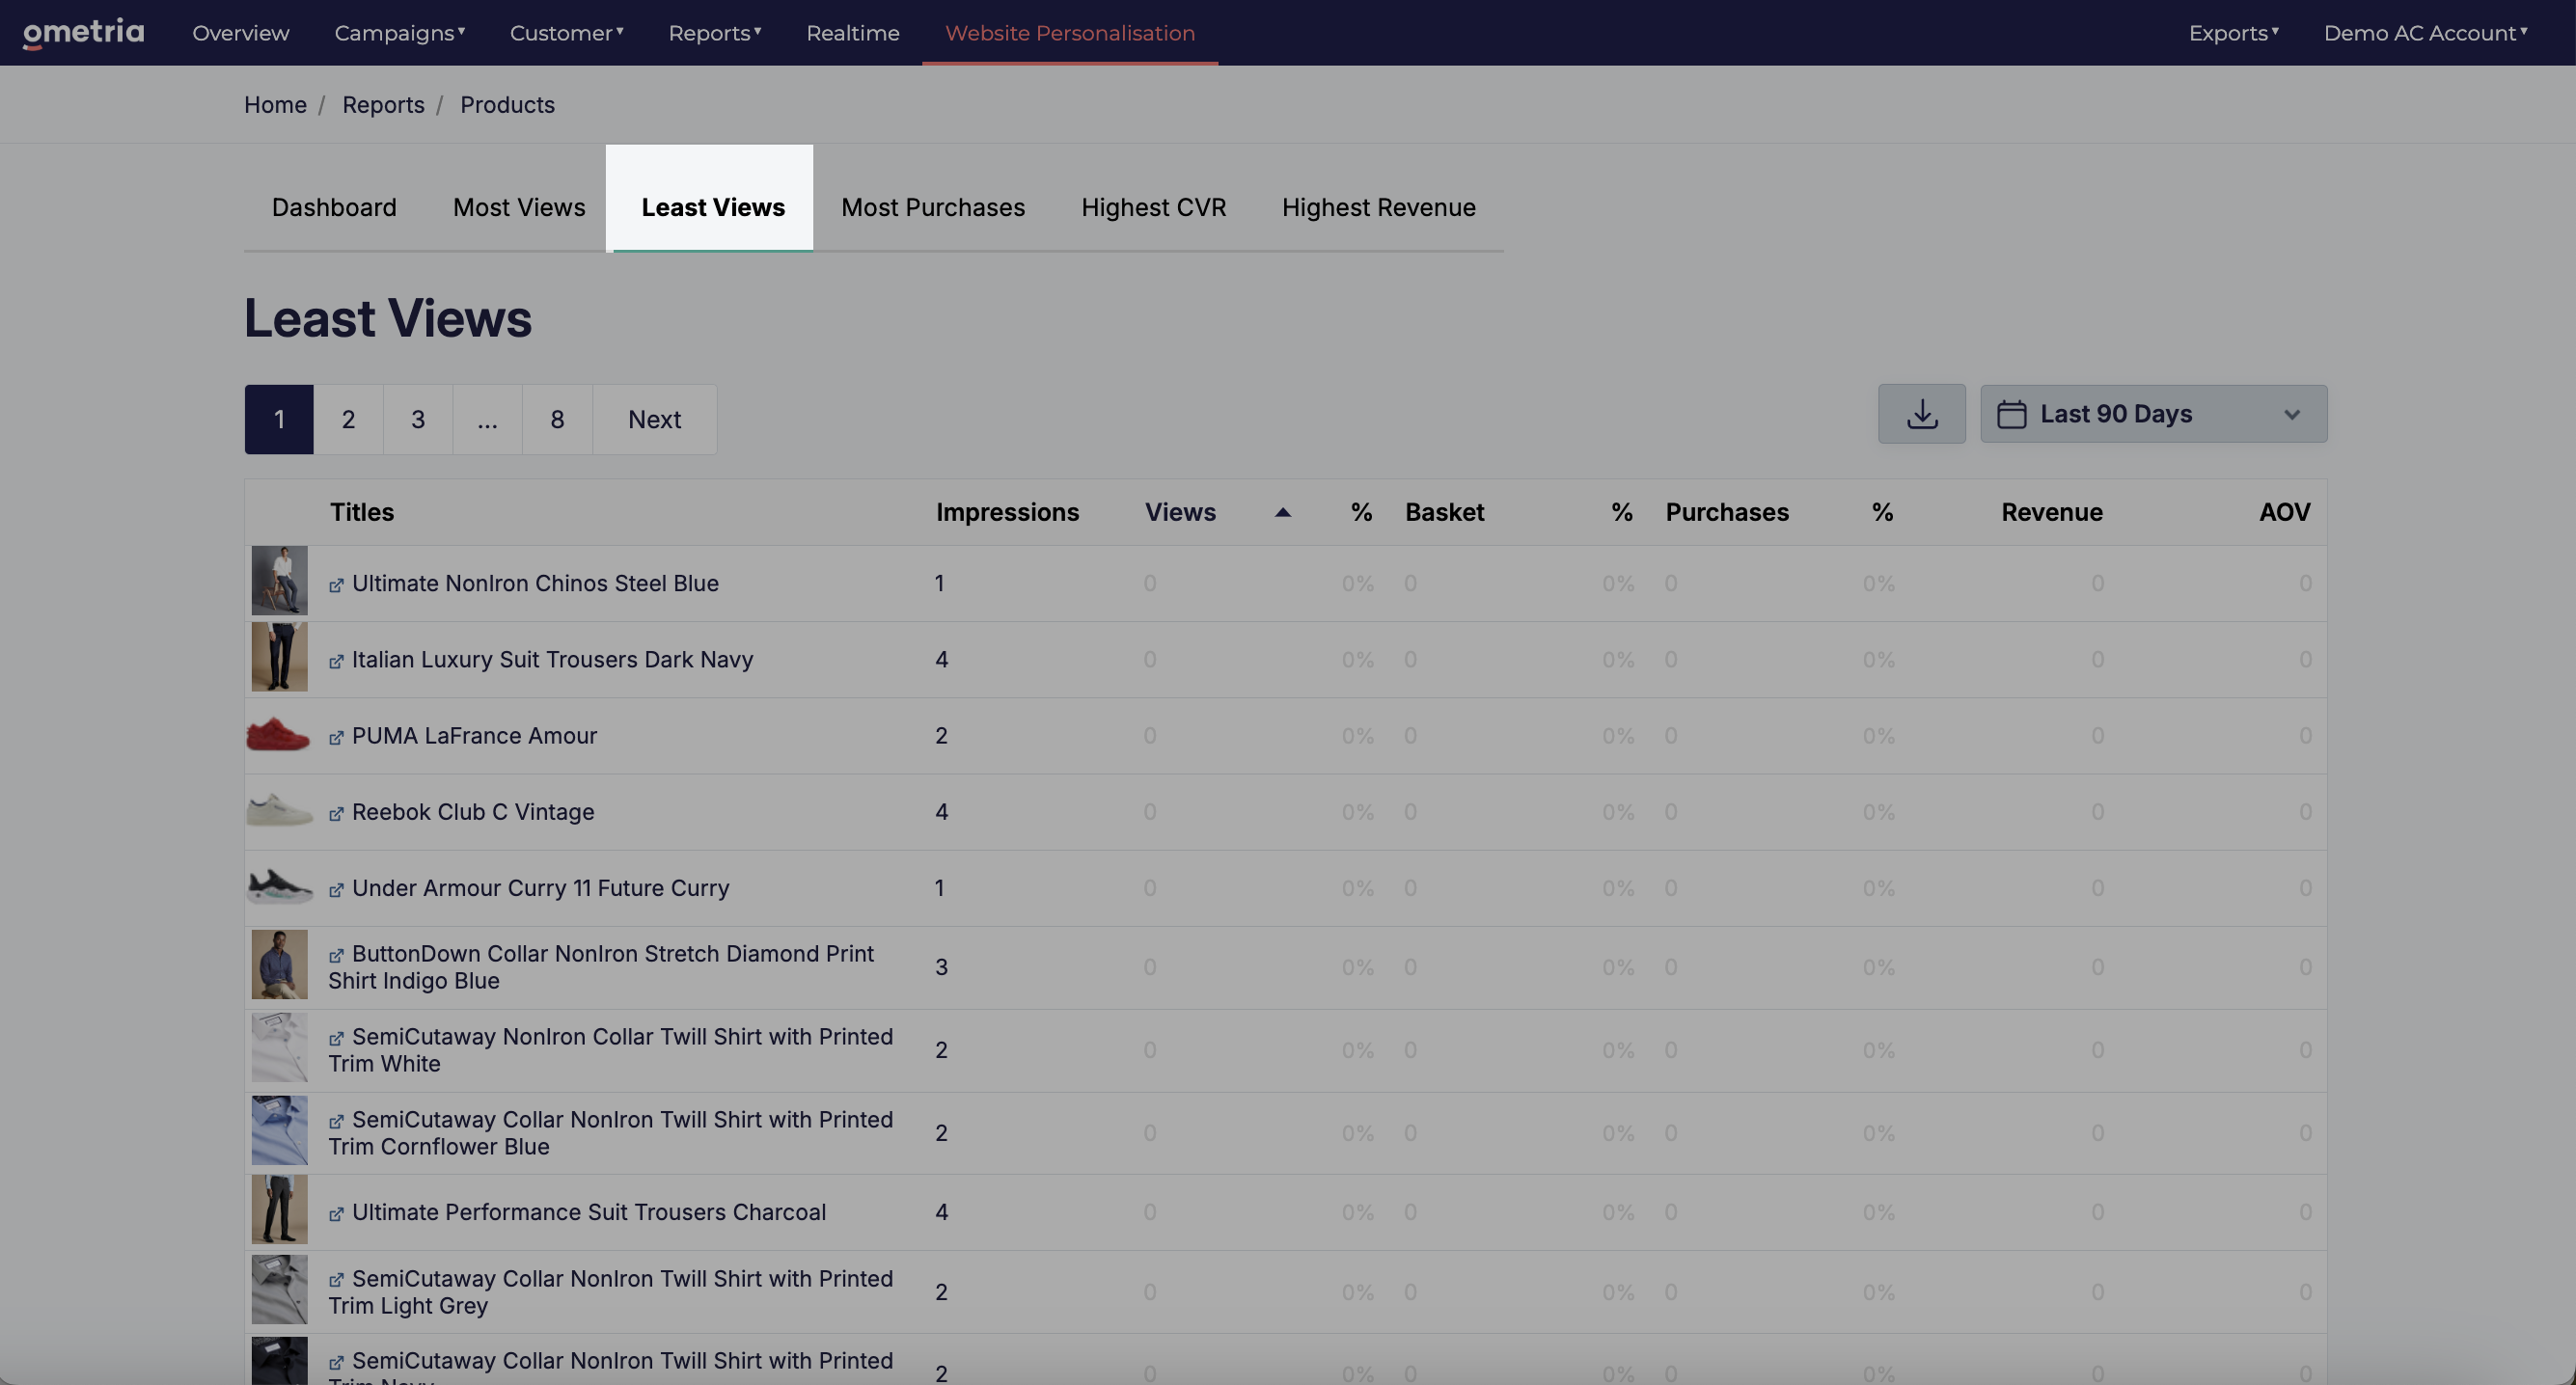
Task: Open the Demo AC Account menu
Action: pyautogui.click(x=2425, y=33)
